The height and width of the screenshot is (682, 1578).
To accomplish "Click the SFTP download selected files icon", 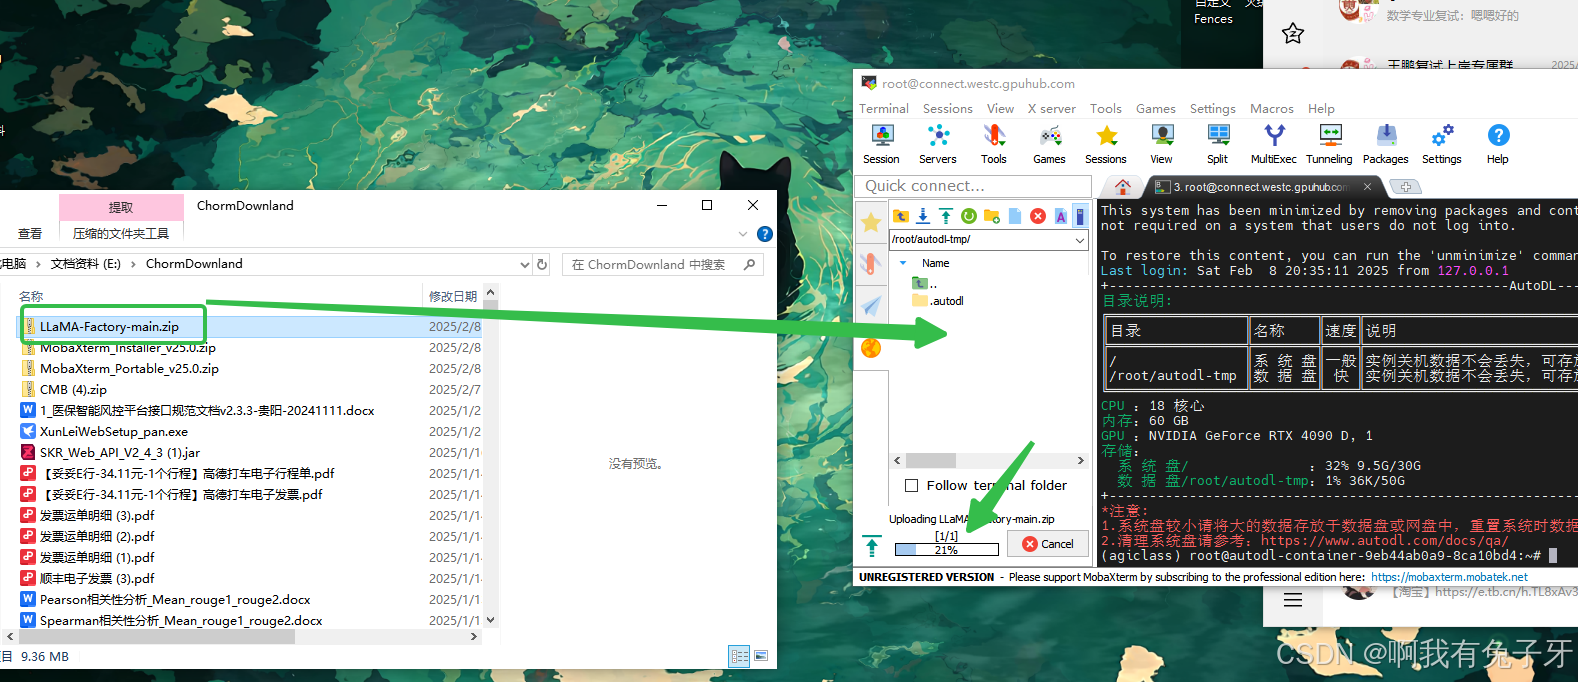I will (923, 216).
